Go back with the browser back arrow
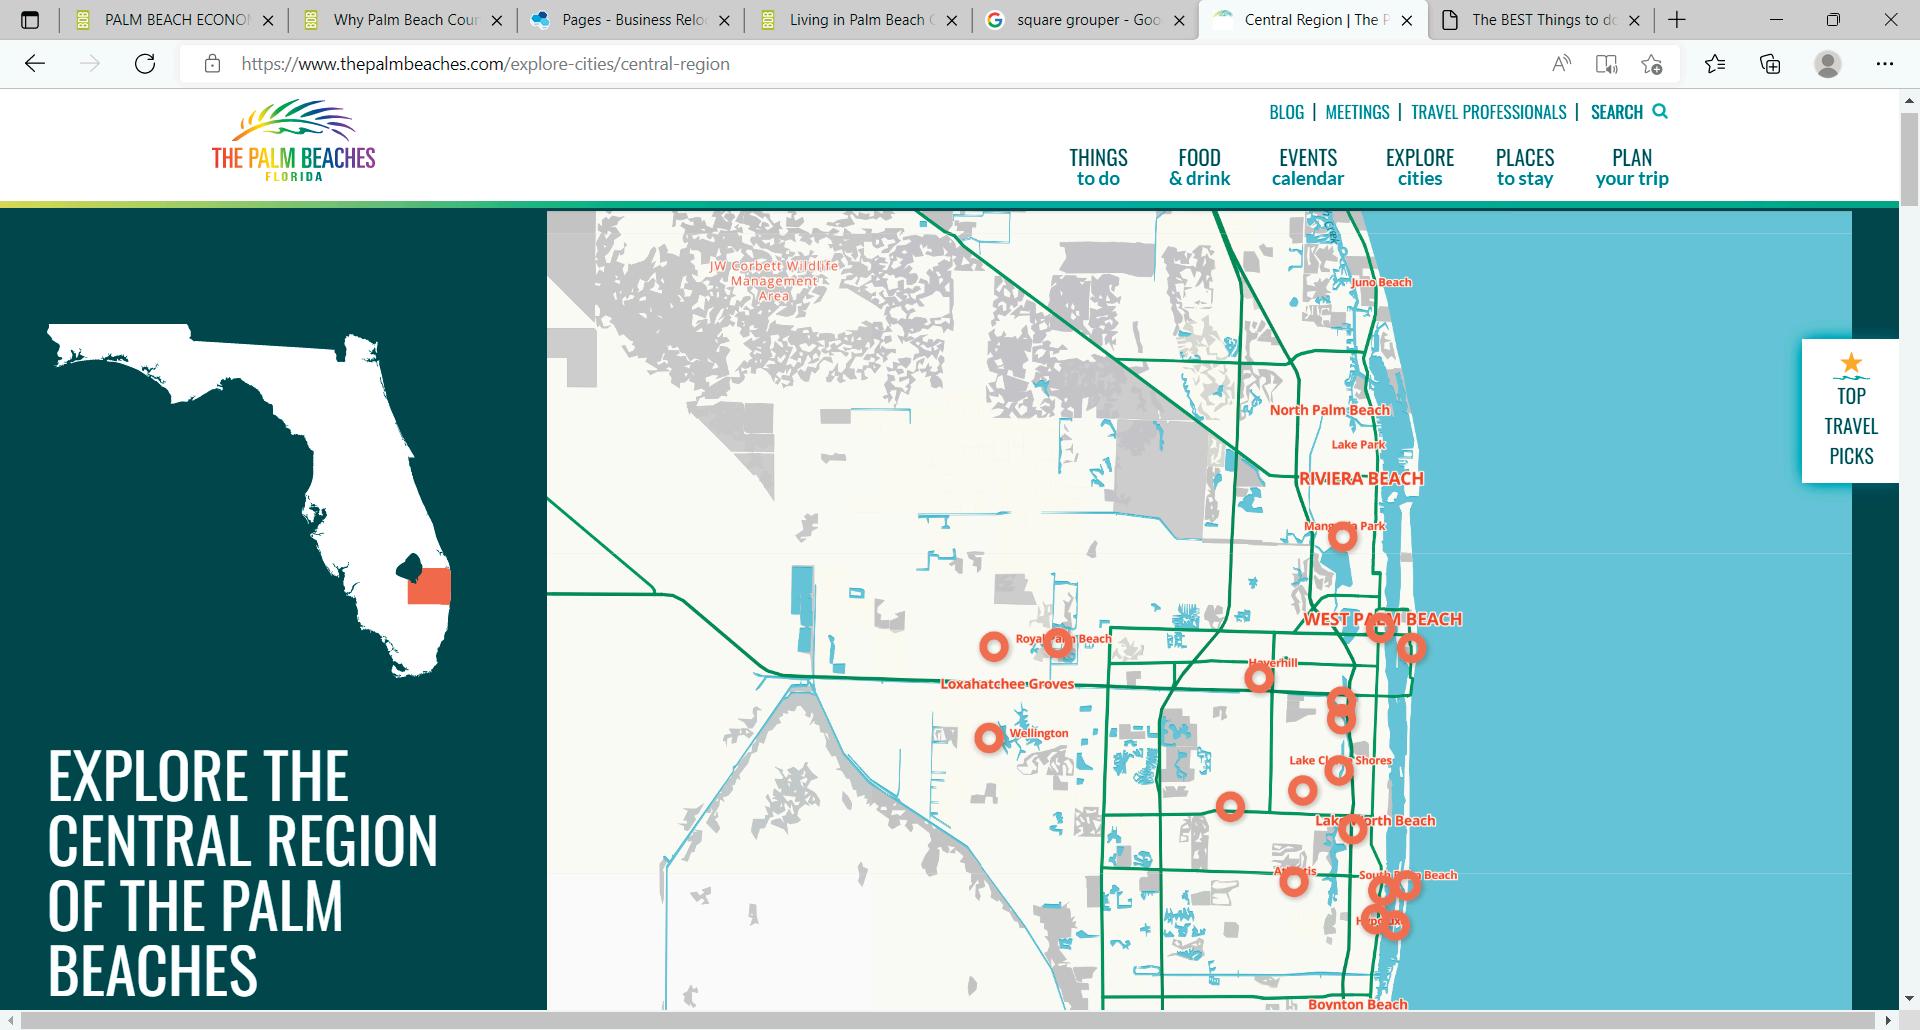The width and height of the screenshot is (1920, 1030). tap(35, 64)
